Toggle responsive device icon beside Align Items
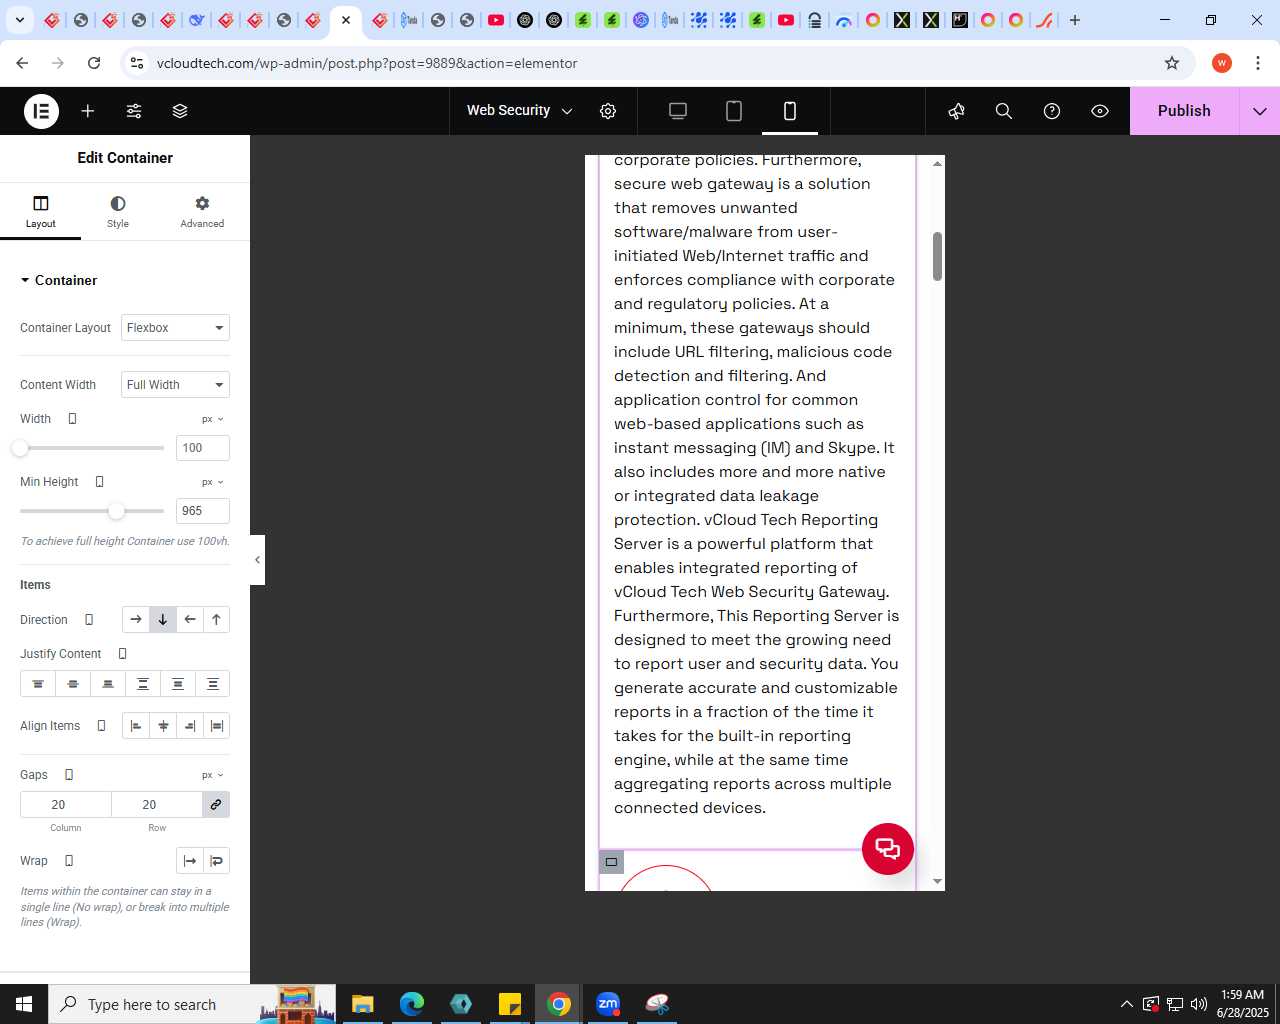Screen dimensions: 1280x1024 click(101, 726)
